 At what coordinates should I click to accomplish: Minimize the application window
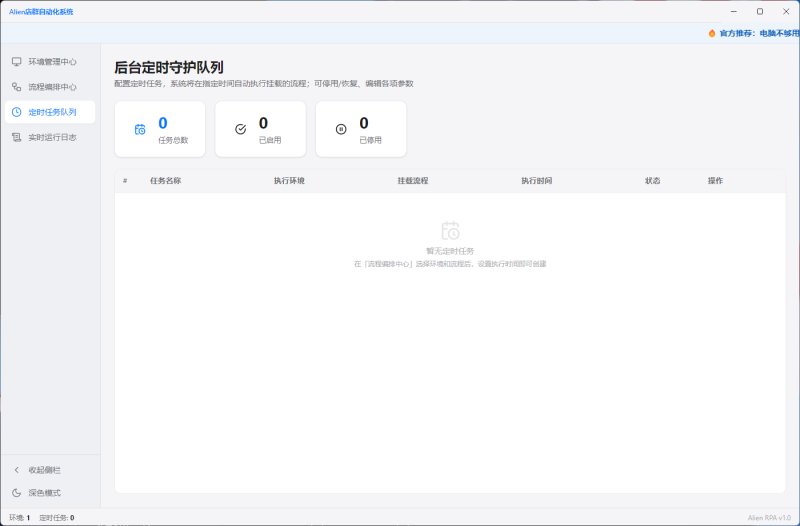click(734, 11)
